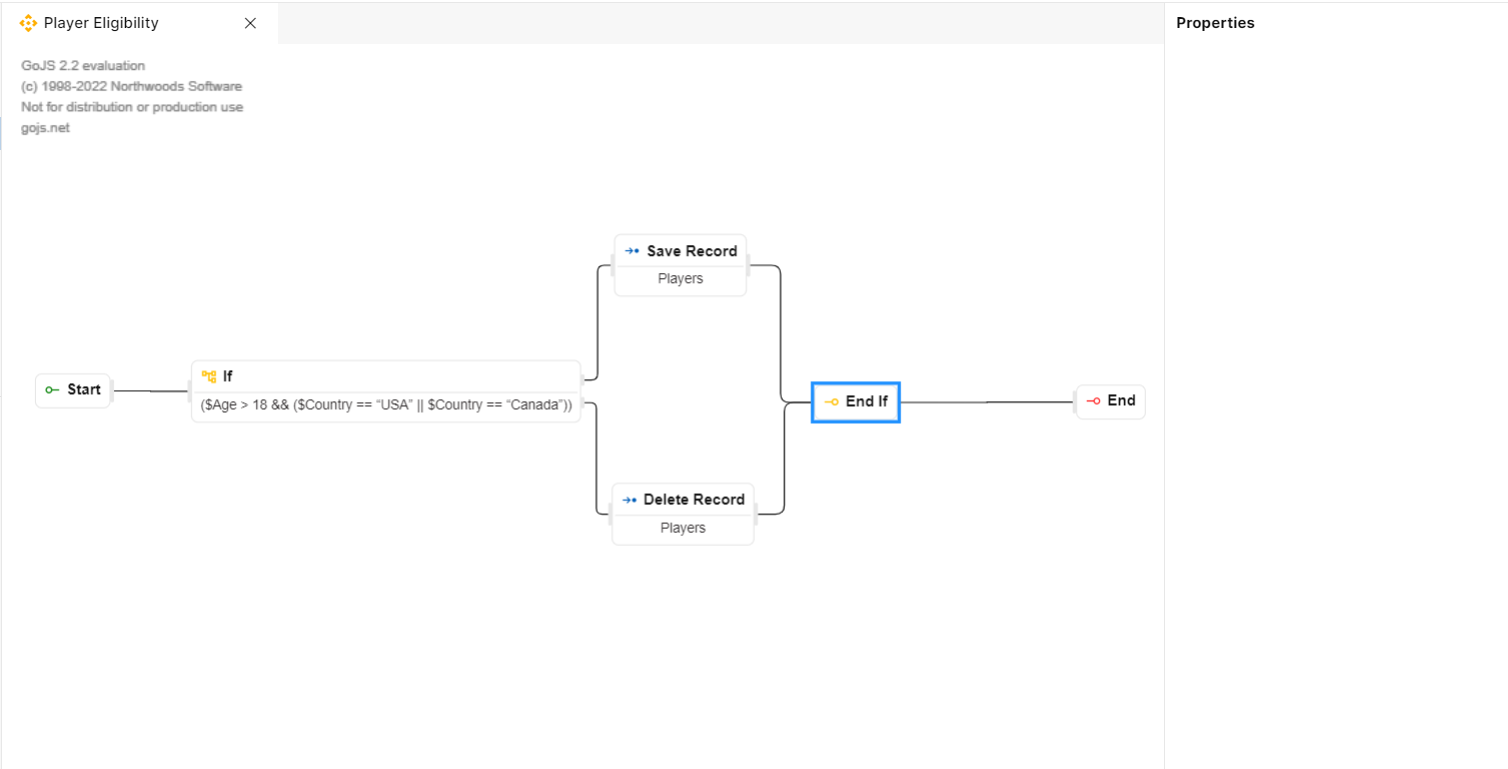
Task: Click the gojs.net watermark text
Action: pos(46,128)
